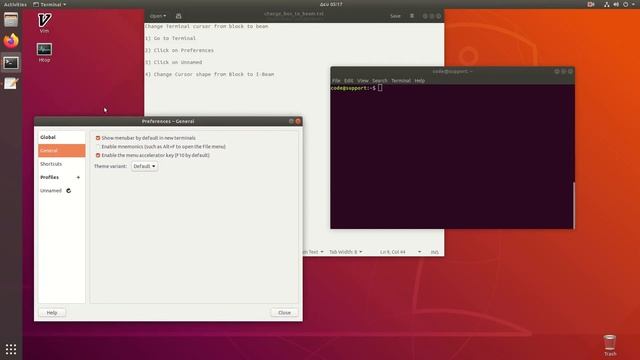Open the Terminal app menu in top bar

49,4
